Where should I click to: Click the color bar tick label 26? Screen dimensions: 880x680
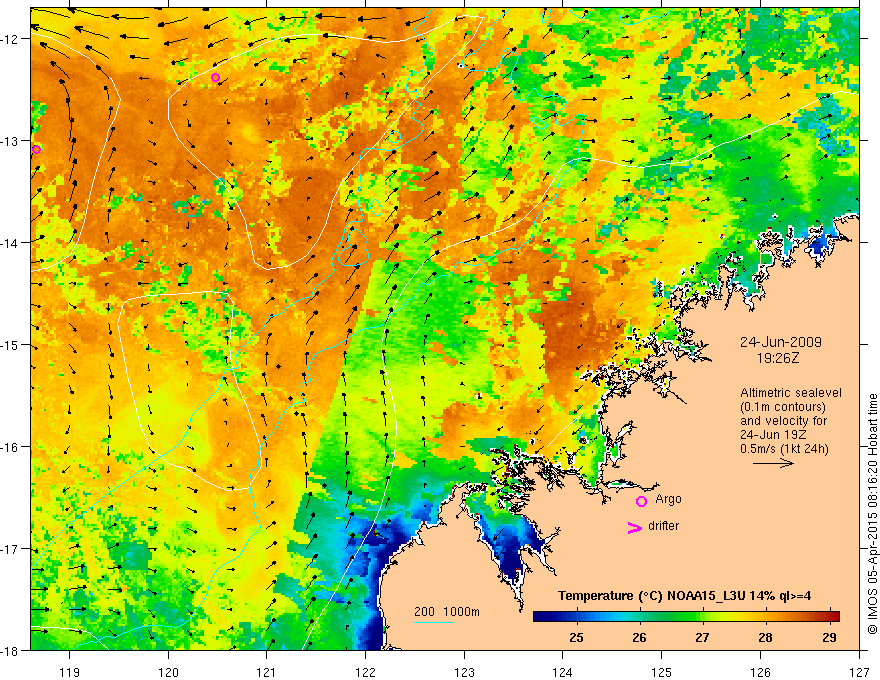(639, 638)
